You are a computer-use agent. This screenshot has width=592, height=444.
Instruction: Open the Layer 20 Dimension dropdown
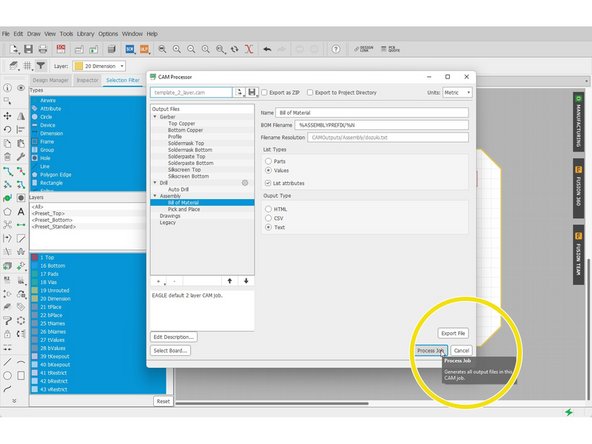99,66
